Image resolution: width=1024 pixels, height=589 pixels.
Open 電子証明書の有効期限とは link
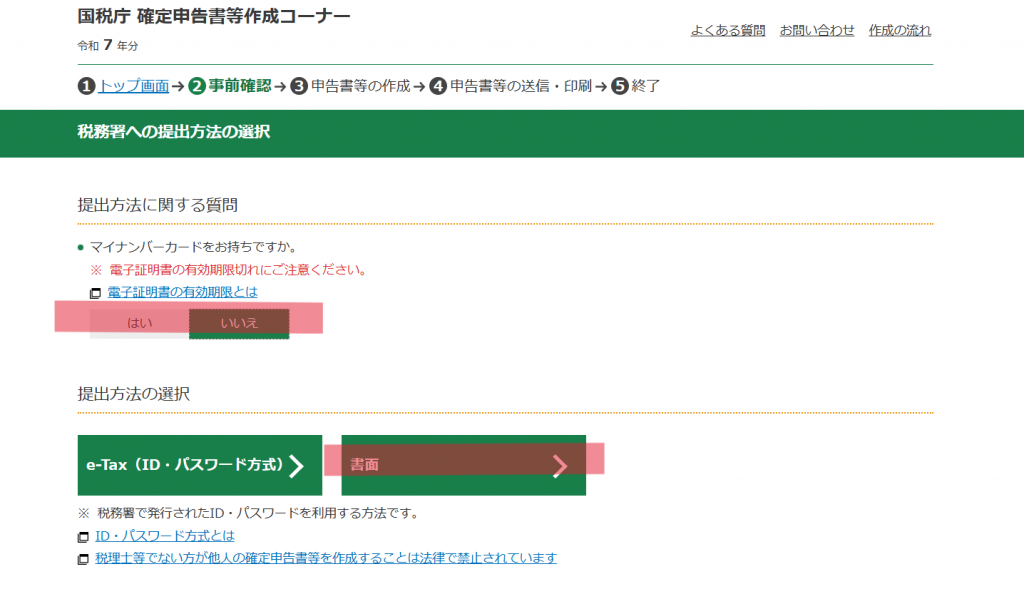click(x=182, y=292)
